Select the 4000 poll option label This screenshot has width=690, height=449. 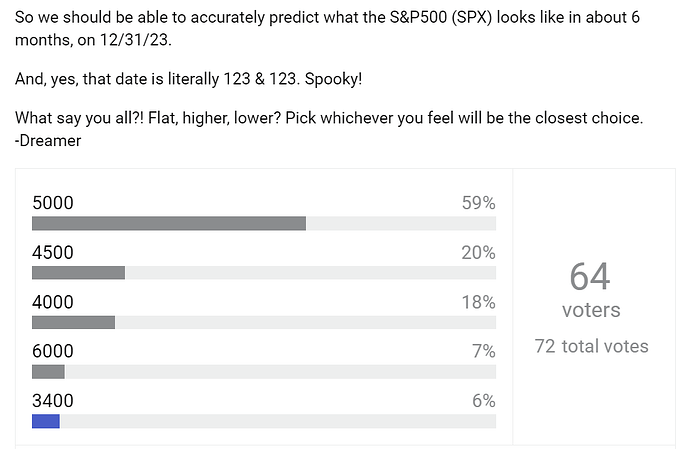(53, 302)
